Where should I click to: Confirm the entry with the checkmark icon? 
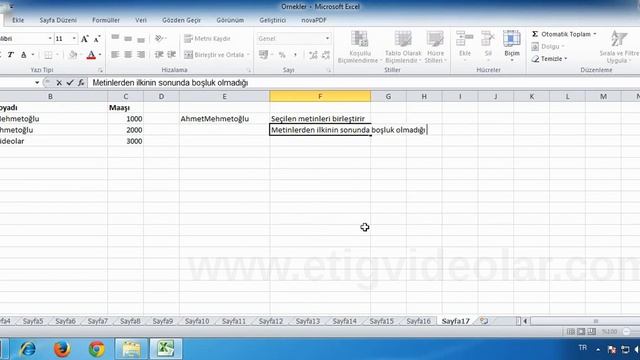click(x=70, y=83)
